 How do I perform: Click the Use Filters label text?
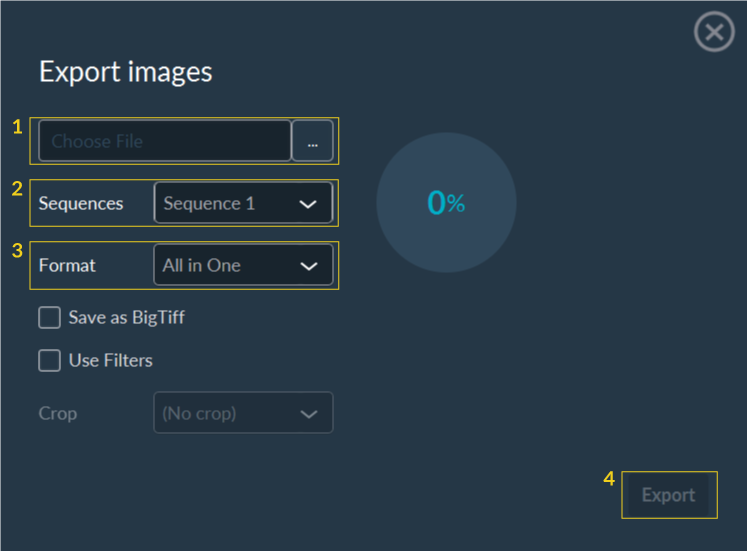pyautogui.click(x=110, y=361)
